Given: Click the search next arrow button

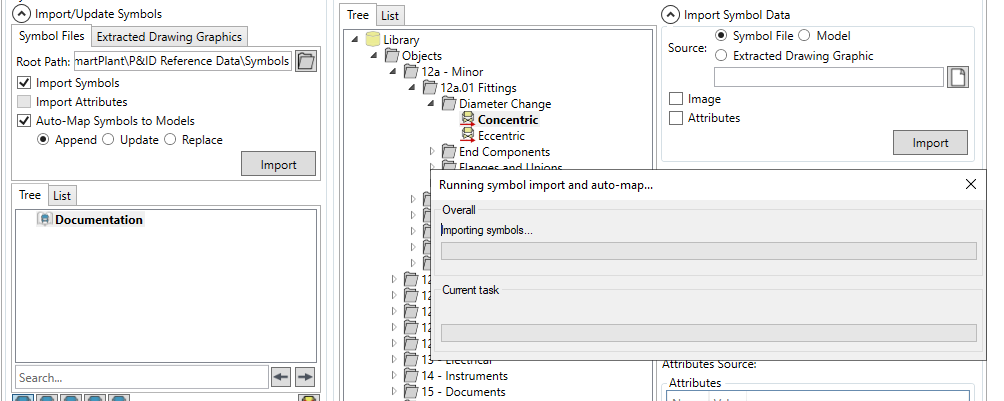Looking at the screenshot, I should (x=305, y=377).
